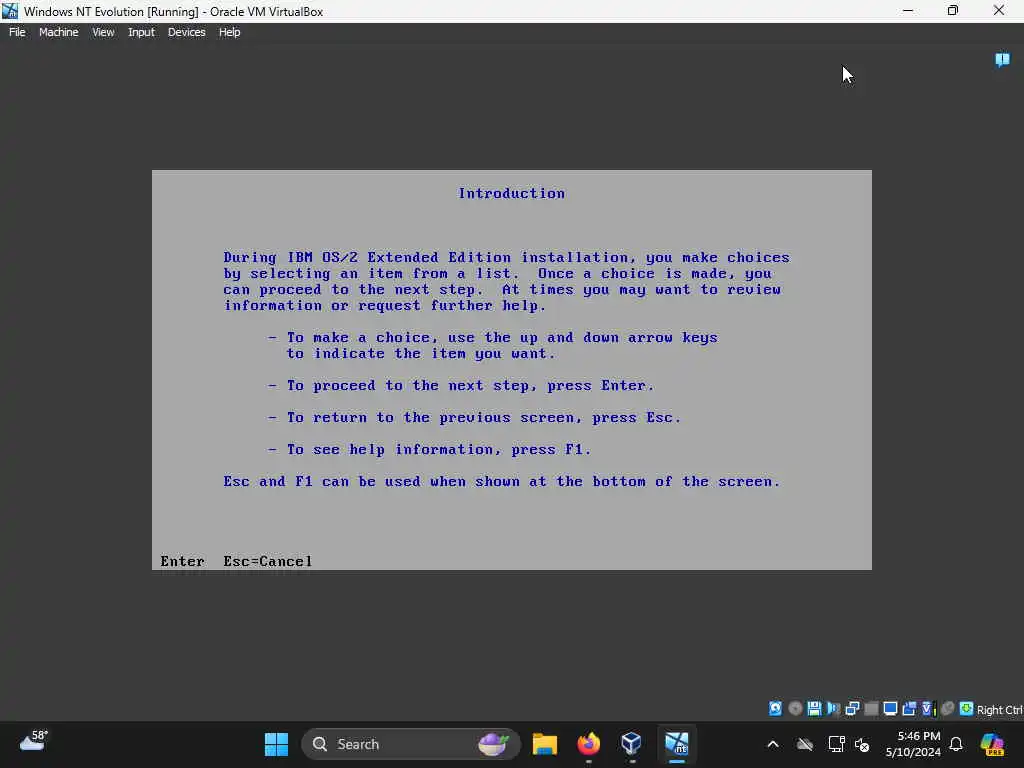Click the floppy disk status icon
The height and width of the screenshot is (768, 1024).
[x=814, y=709]
